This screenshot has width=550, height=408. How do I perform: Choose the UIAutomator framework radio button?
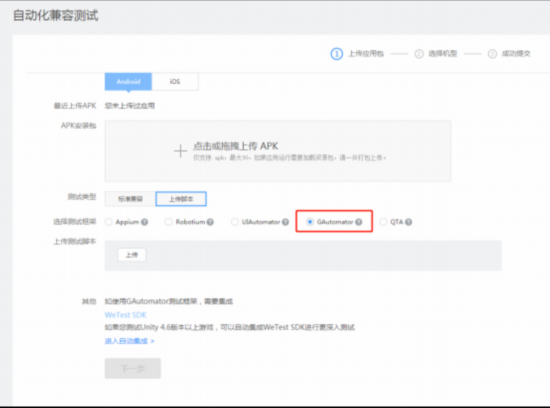click(235, 222)
